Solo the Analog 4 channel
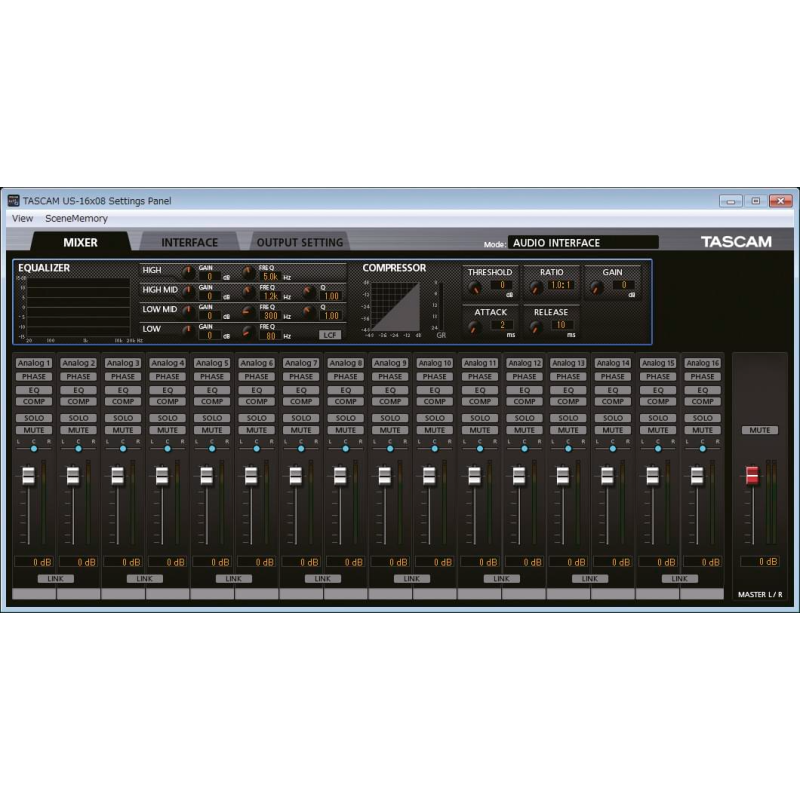Image resolution: width=800 pixels, height=800 pixels. (167, 418)
